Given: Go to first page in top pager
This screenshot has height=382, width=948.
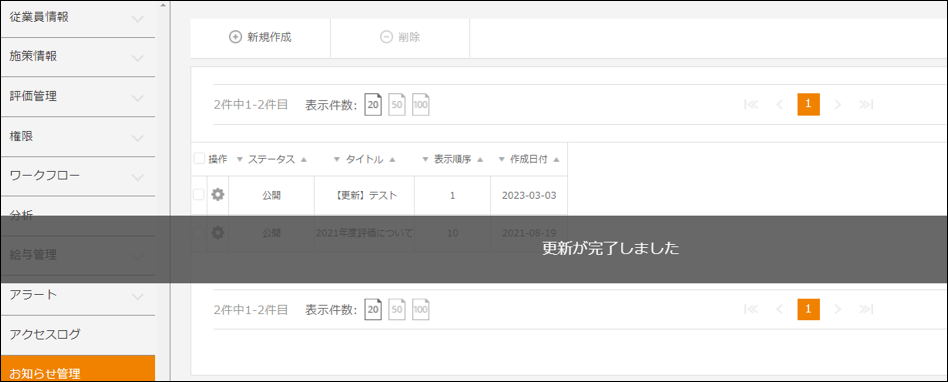Looking at the screenshot, I should pyautogui.click(x=752, y=105).
